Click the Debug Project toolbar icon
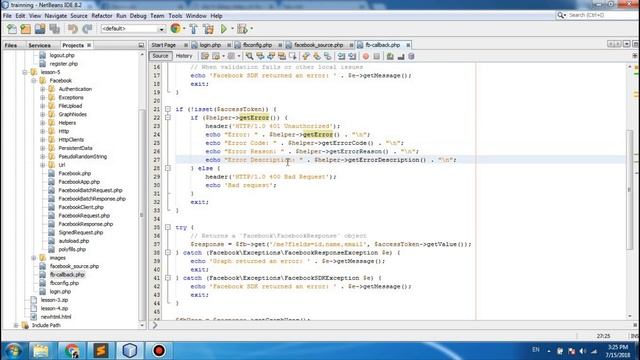640x360 pixels. pos(242,29)
